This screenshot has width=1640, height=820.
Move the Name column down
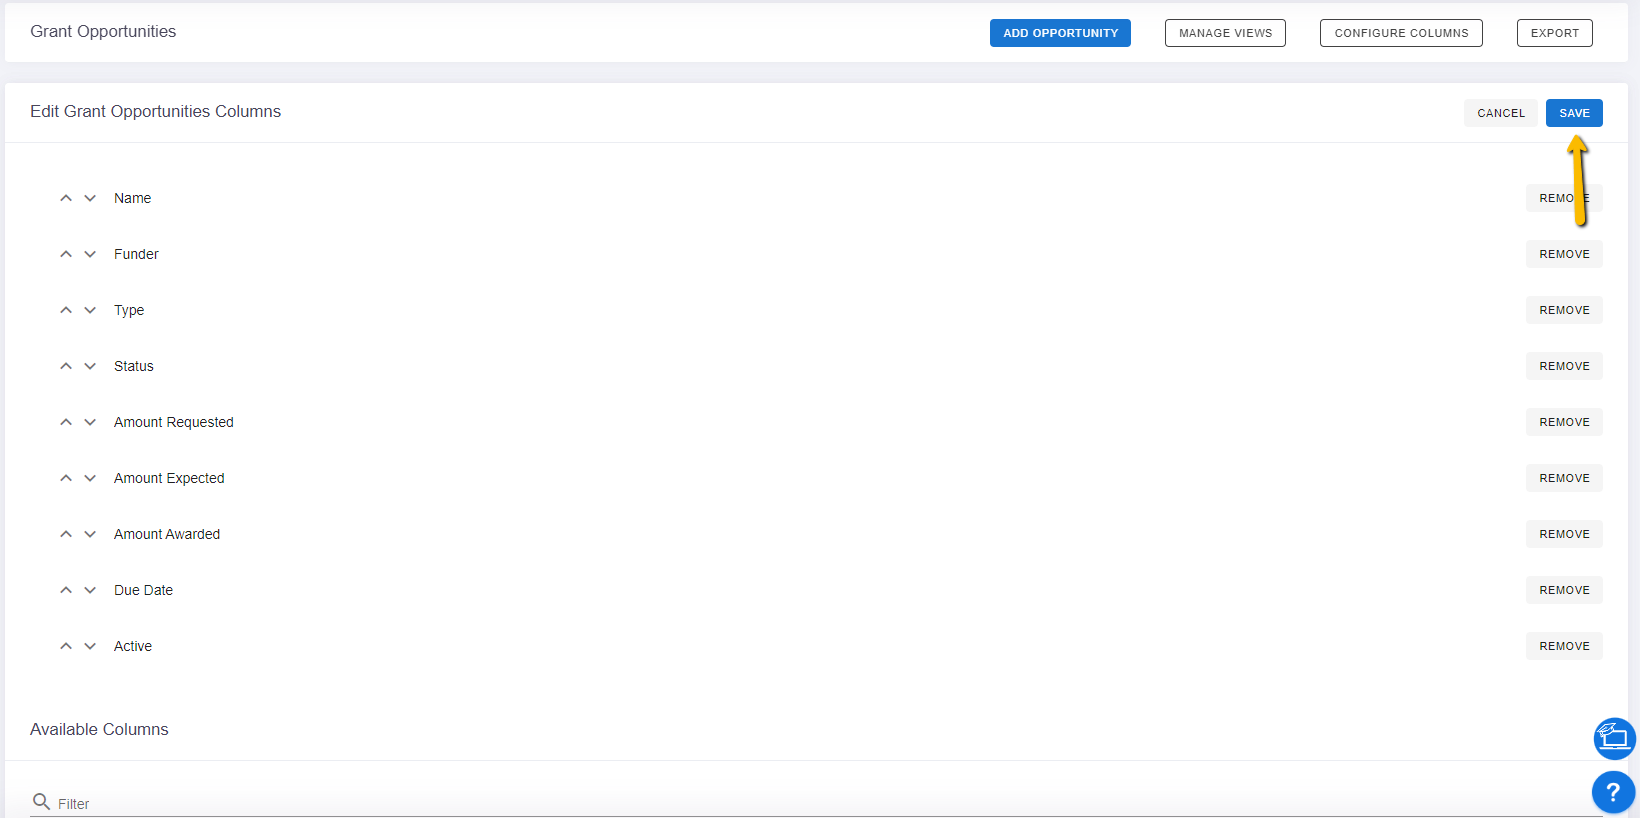point(90,198)
